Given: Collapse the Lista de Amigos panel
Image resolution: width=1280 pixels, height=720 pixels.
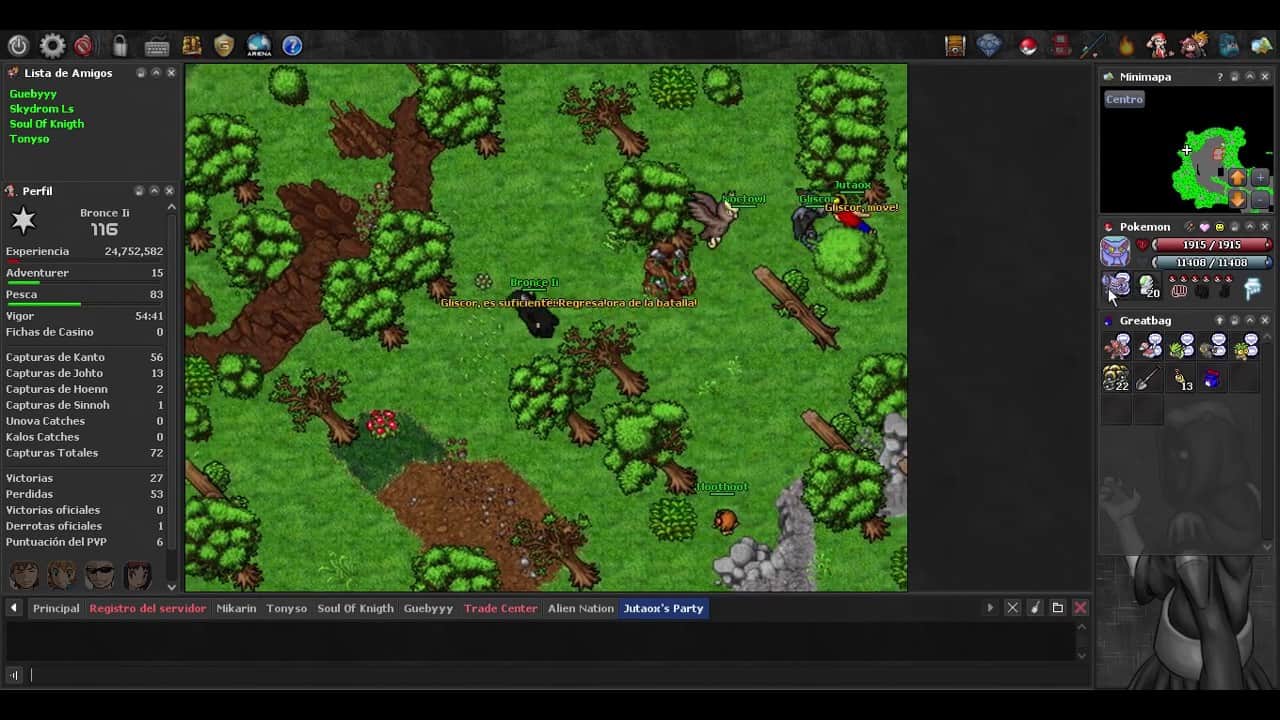Looking at the screenshot, I should [x=156, y=73].
